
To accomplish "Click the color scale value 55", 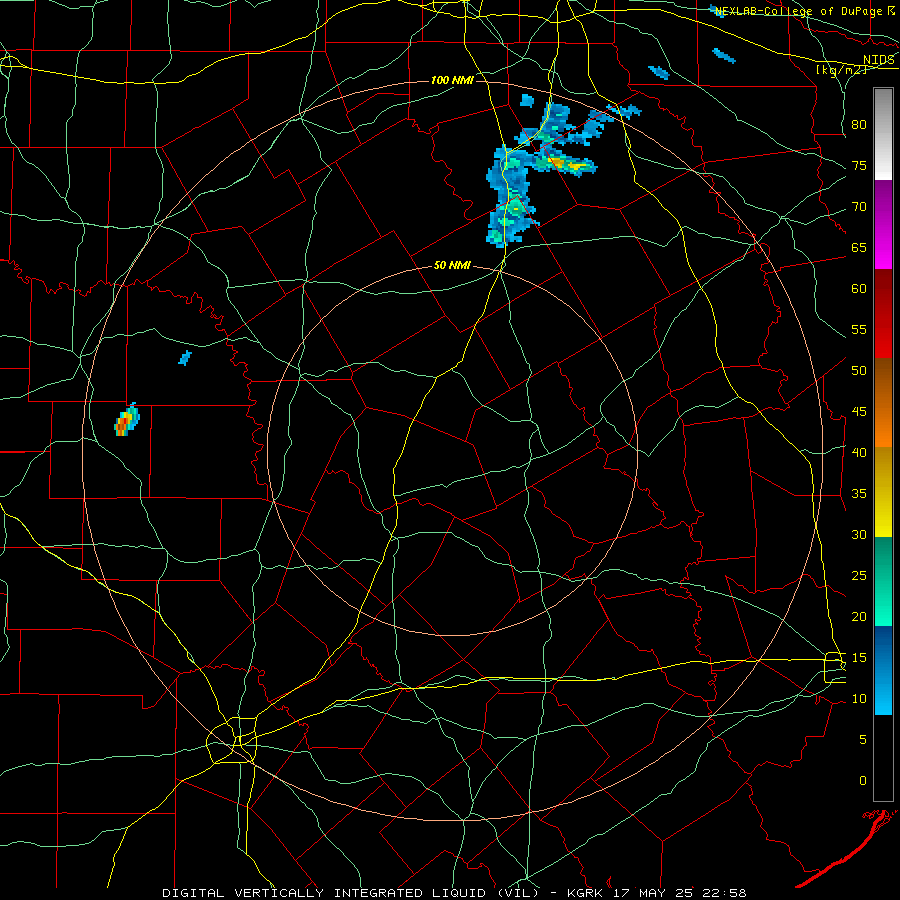I will pos(859,329).
